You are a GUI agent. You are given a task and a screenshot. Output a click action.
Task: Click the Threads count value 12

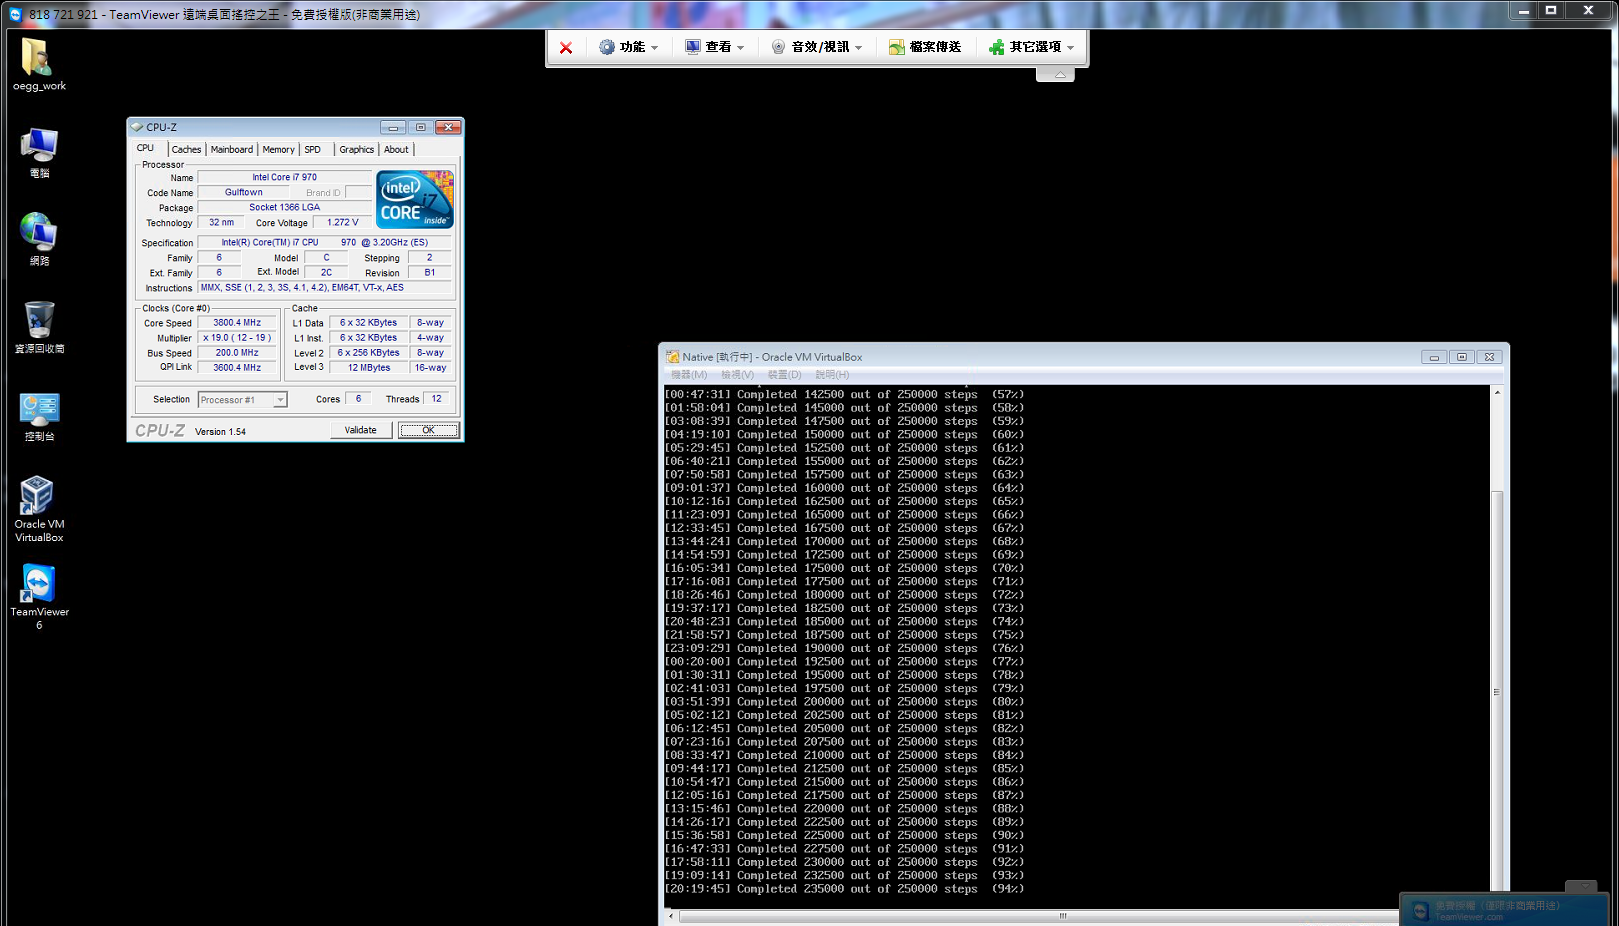click(437, 399)
